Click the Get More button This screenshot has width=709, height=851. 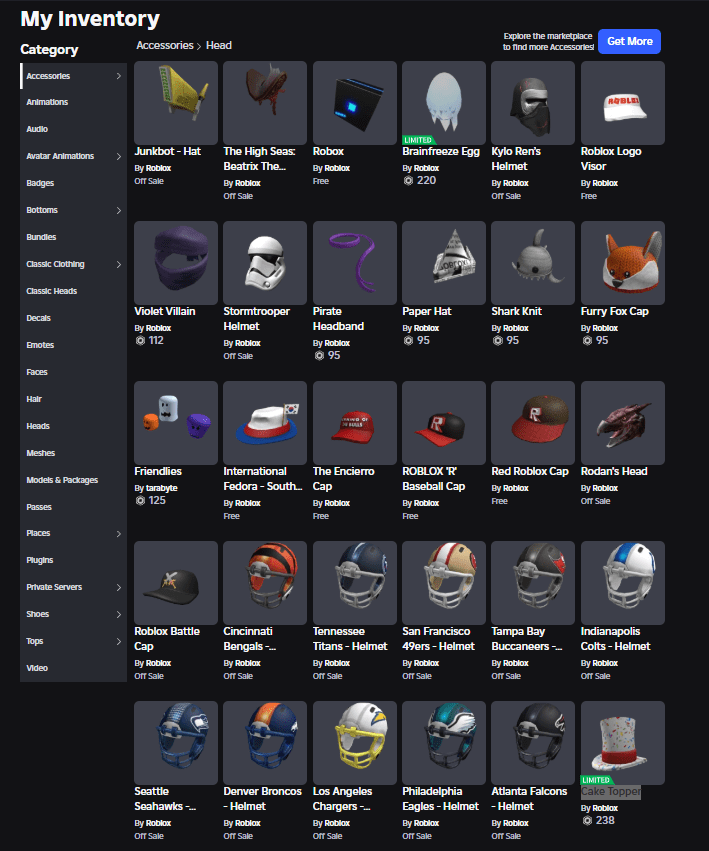tap(629, 41)
